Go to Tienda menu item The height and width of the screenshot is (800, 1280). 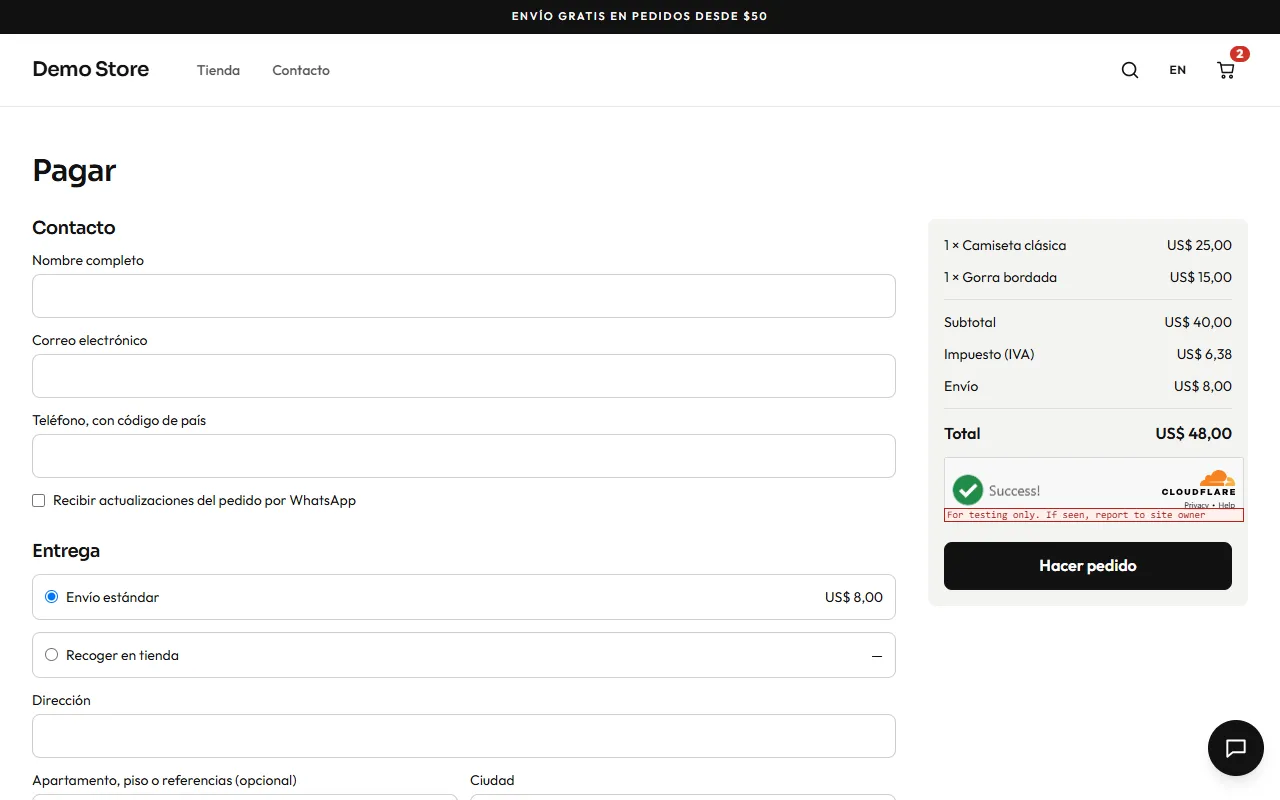[x=218, y=70]
